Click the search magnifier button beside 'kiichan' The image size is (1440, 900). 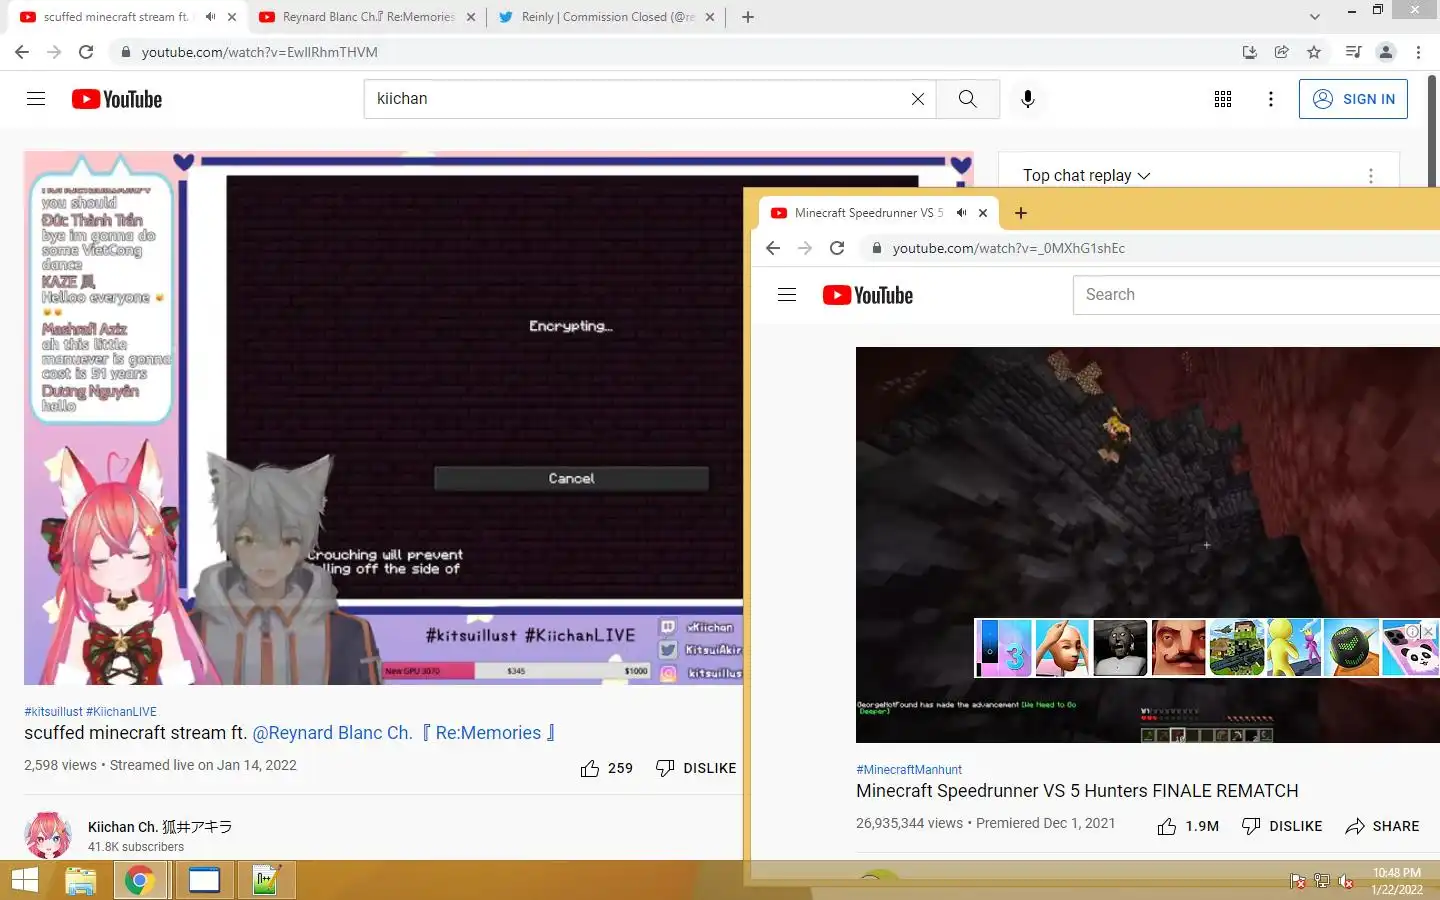click(x=967, y=99)
